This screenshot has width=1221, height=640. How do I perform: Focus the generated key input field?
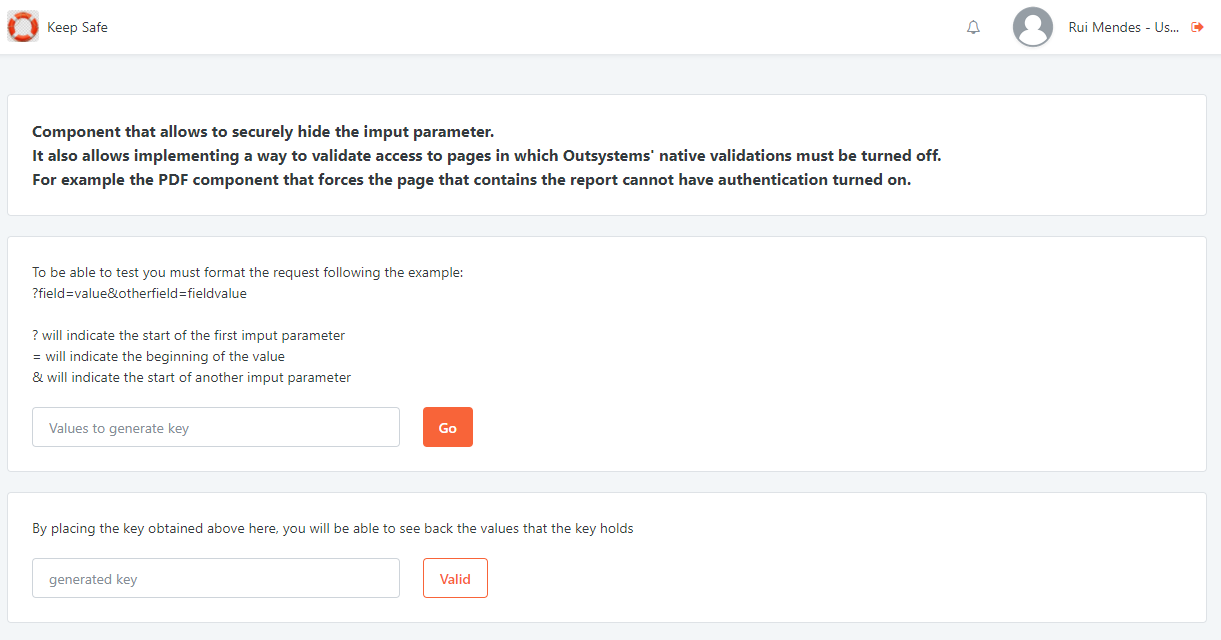coord(215,579)
